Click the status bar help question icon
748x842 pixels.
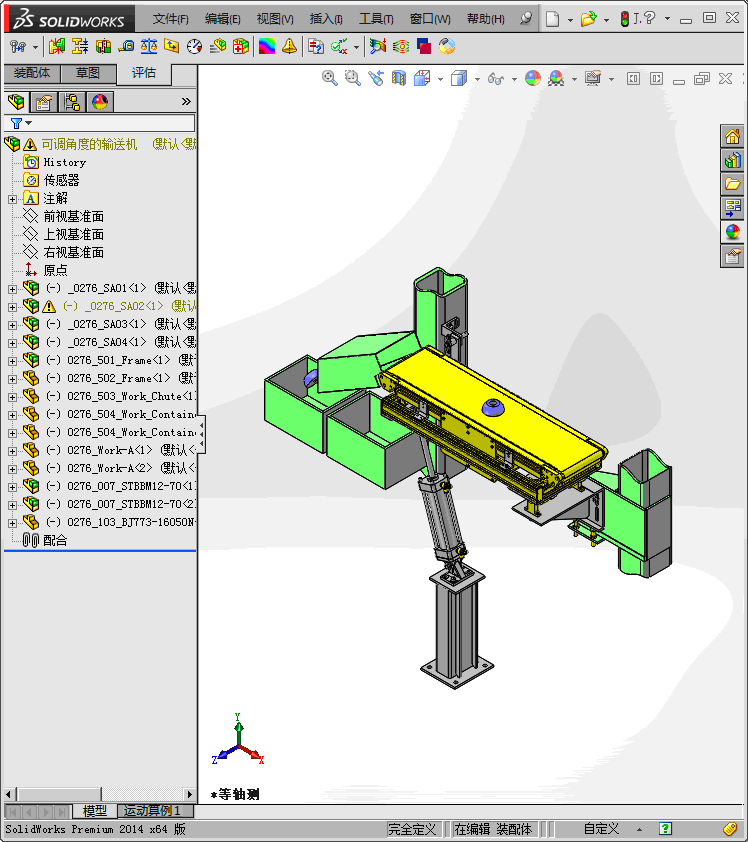click(x=665, y=829)
